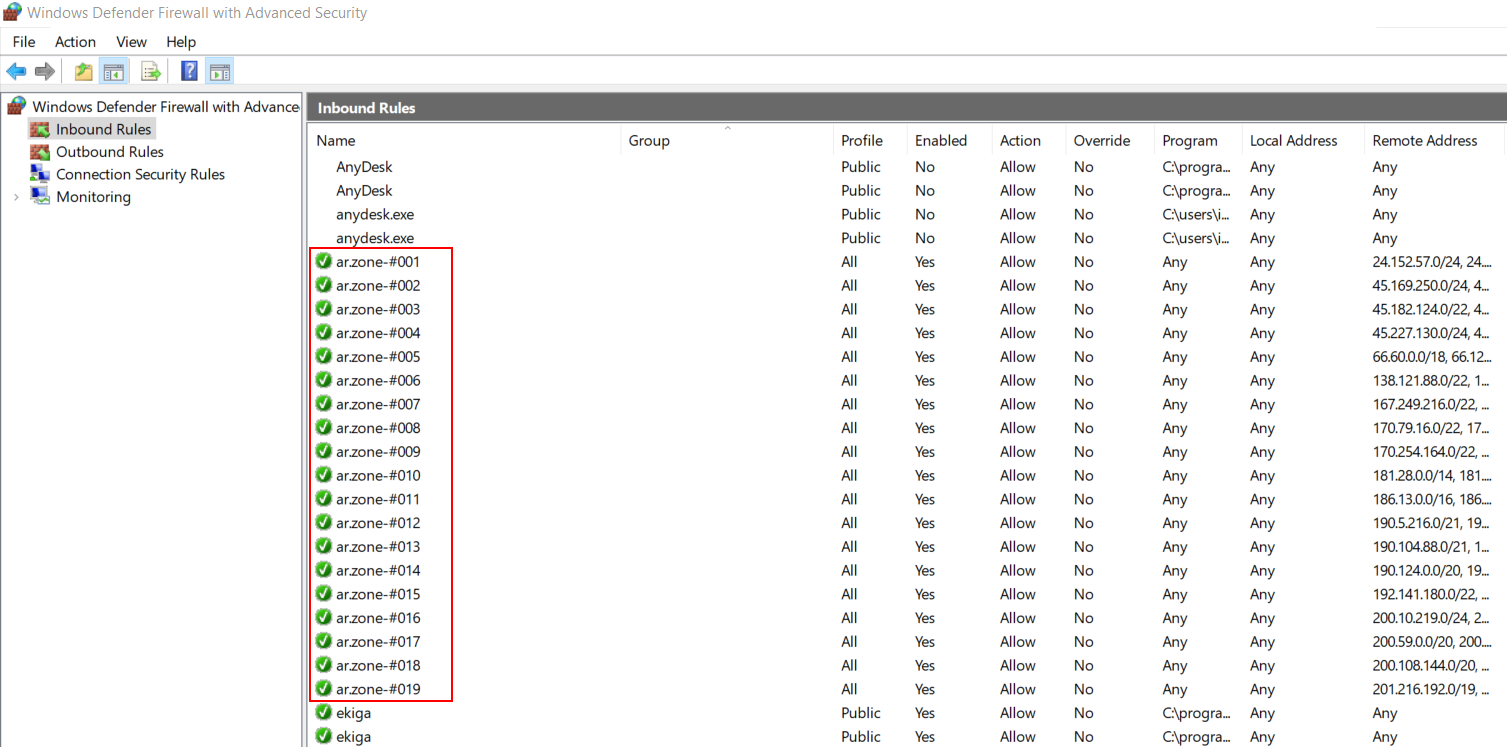Screen dimensions: 1507x747
Task: Toggle the Show/Hide Action Pane icon
Action: tap(220, 71)
